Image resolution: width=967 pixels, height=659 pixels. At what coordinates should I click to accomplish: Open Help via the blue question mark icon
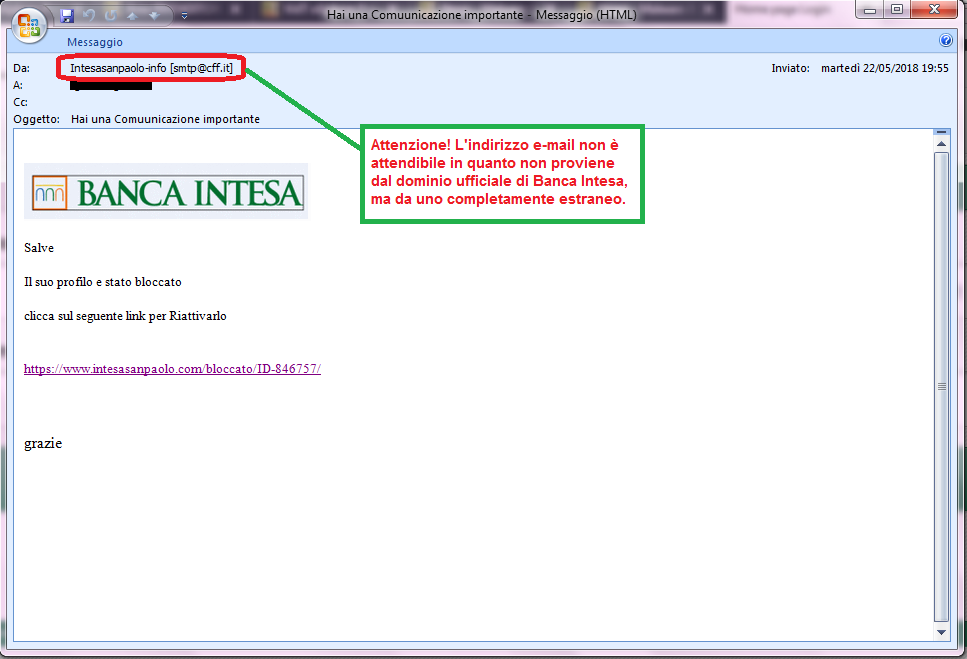945,41
